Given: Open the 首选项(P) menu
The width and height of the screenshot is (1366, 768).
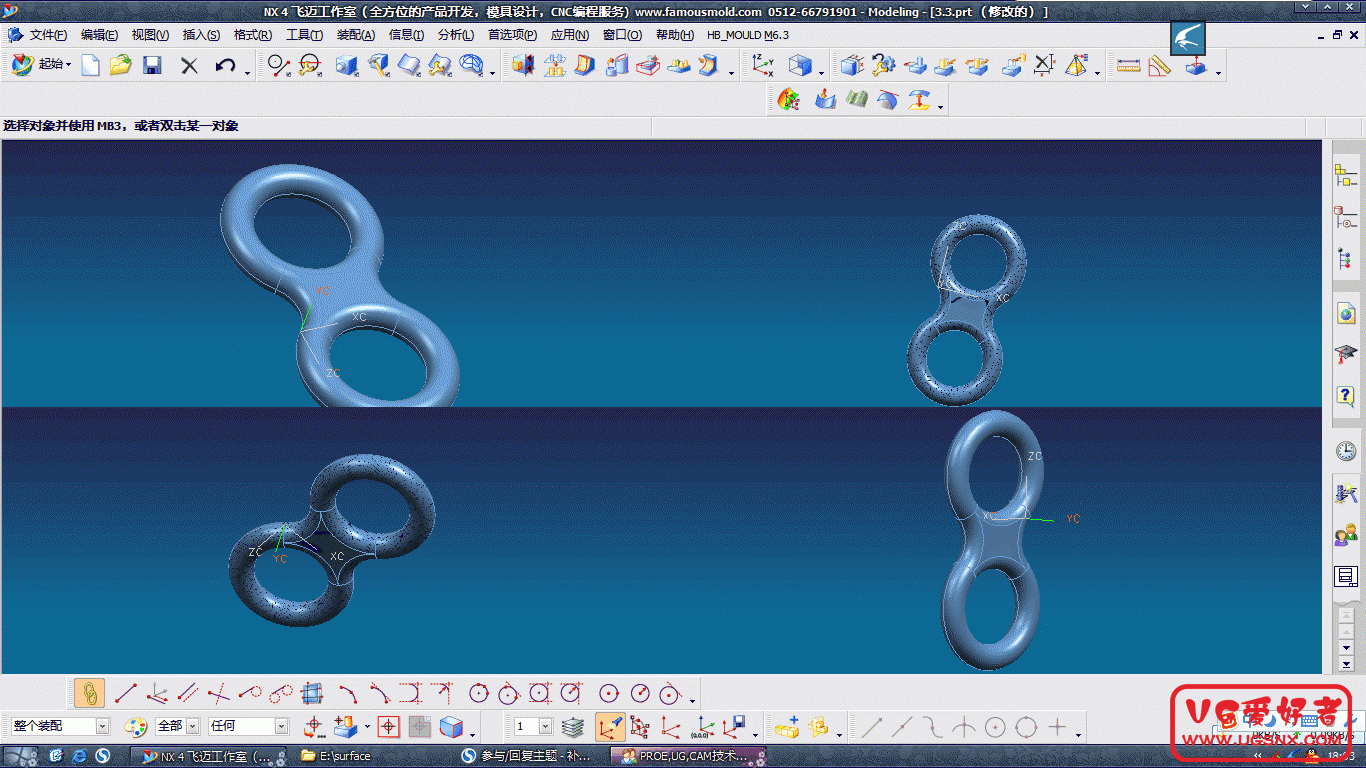Looking at the screenshot, I should click(x=513, y=35).
